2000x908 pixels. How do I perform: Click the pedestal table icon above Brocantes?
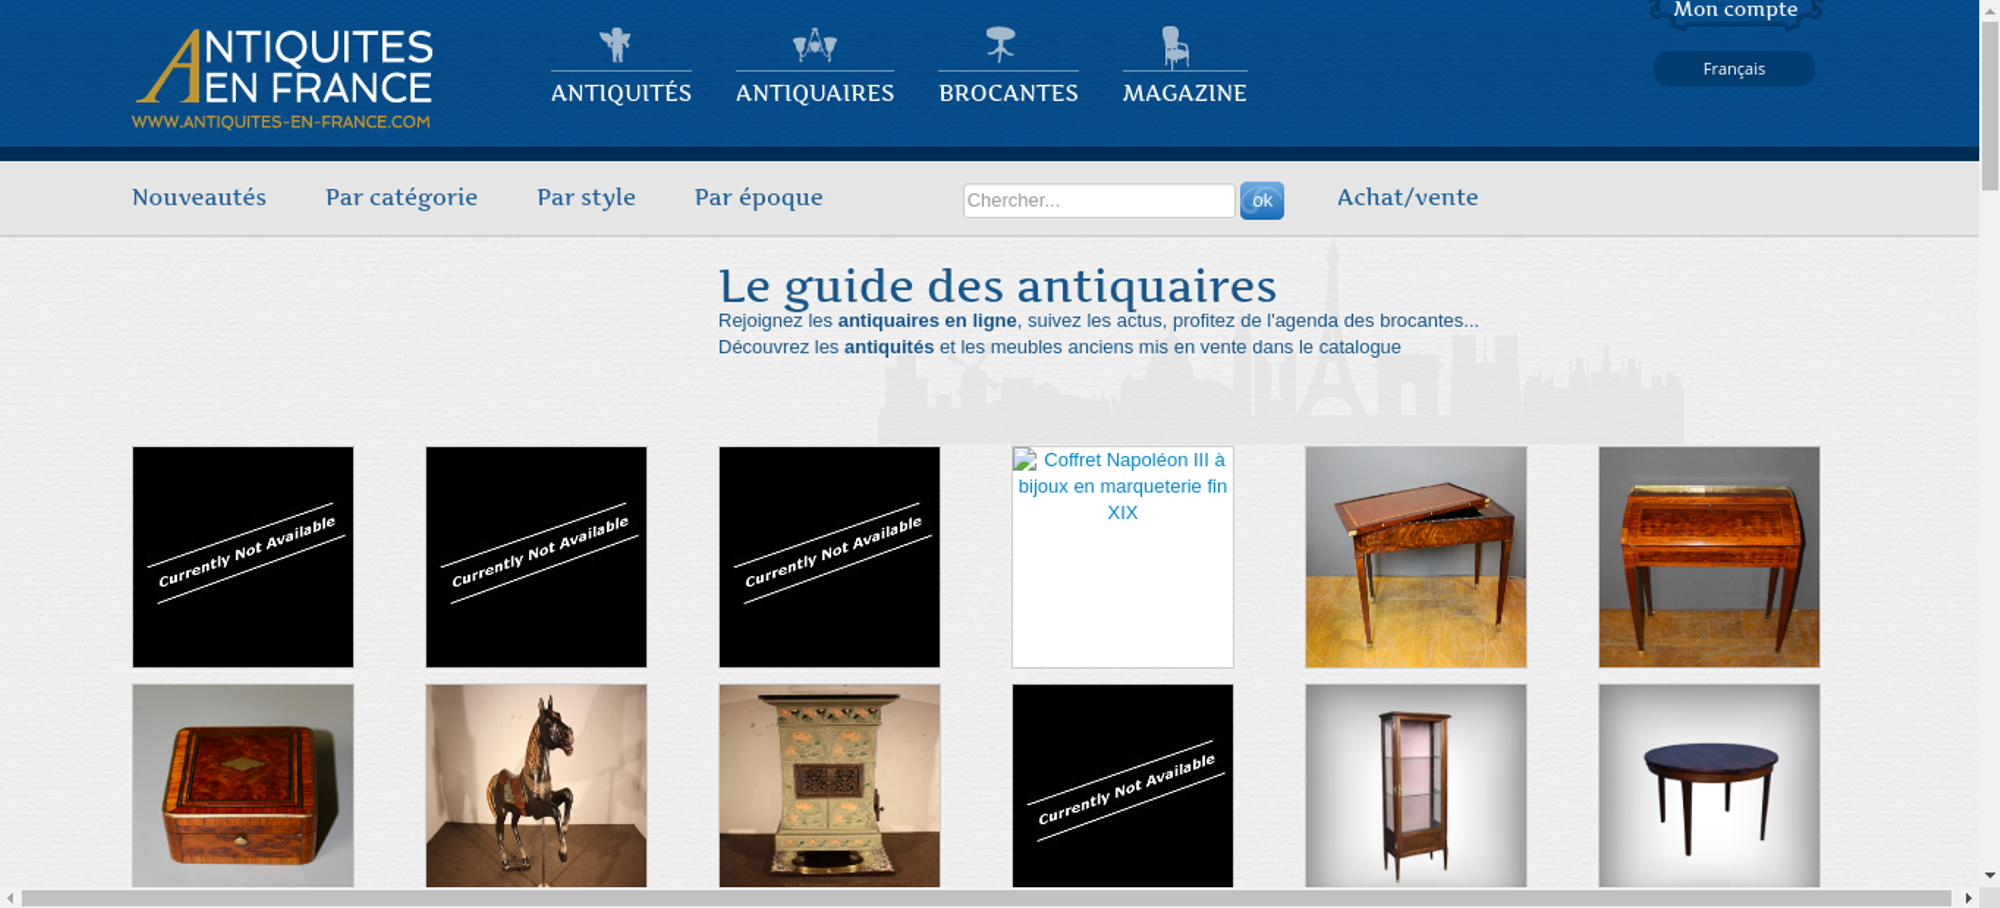1000,44
